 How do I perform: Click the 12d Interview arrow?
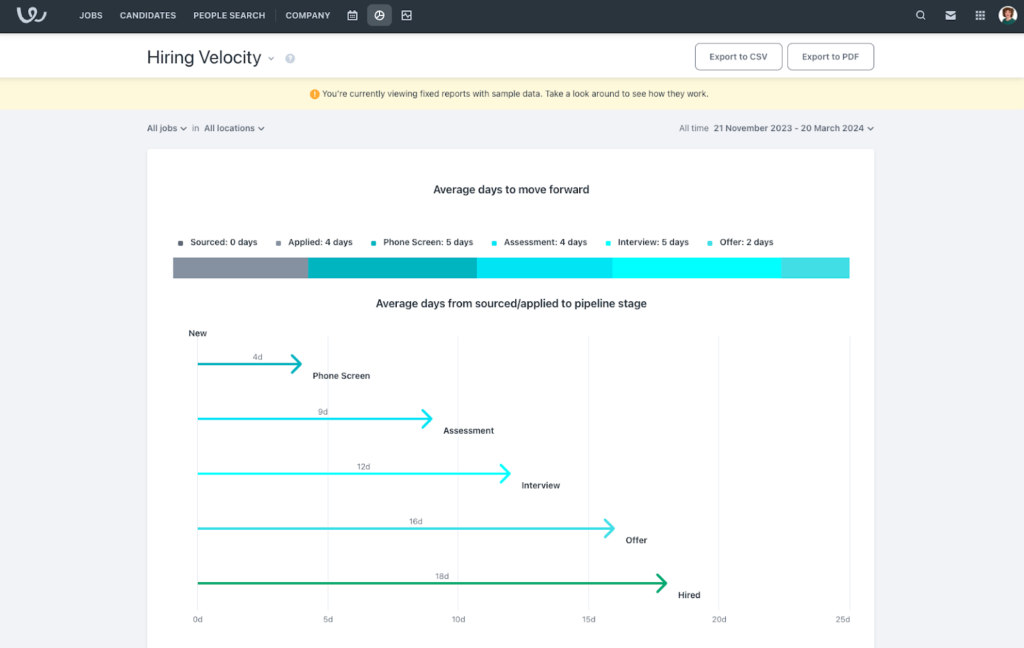[x=354, y=474]
